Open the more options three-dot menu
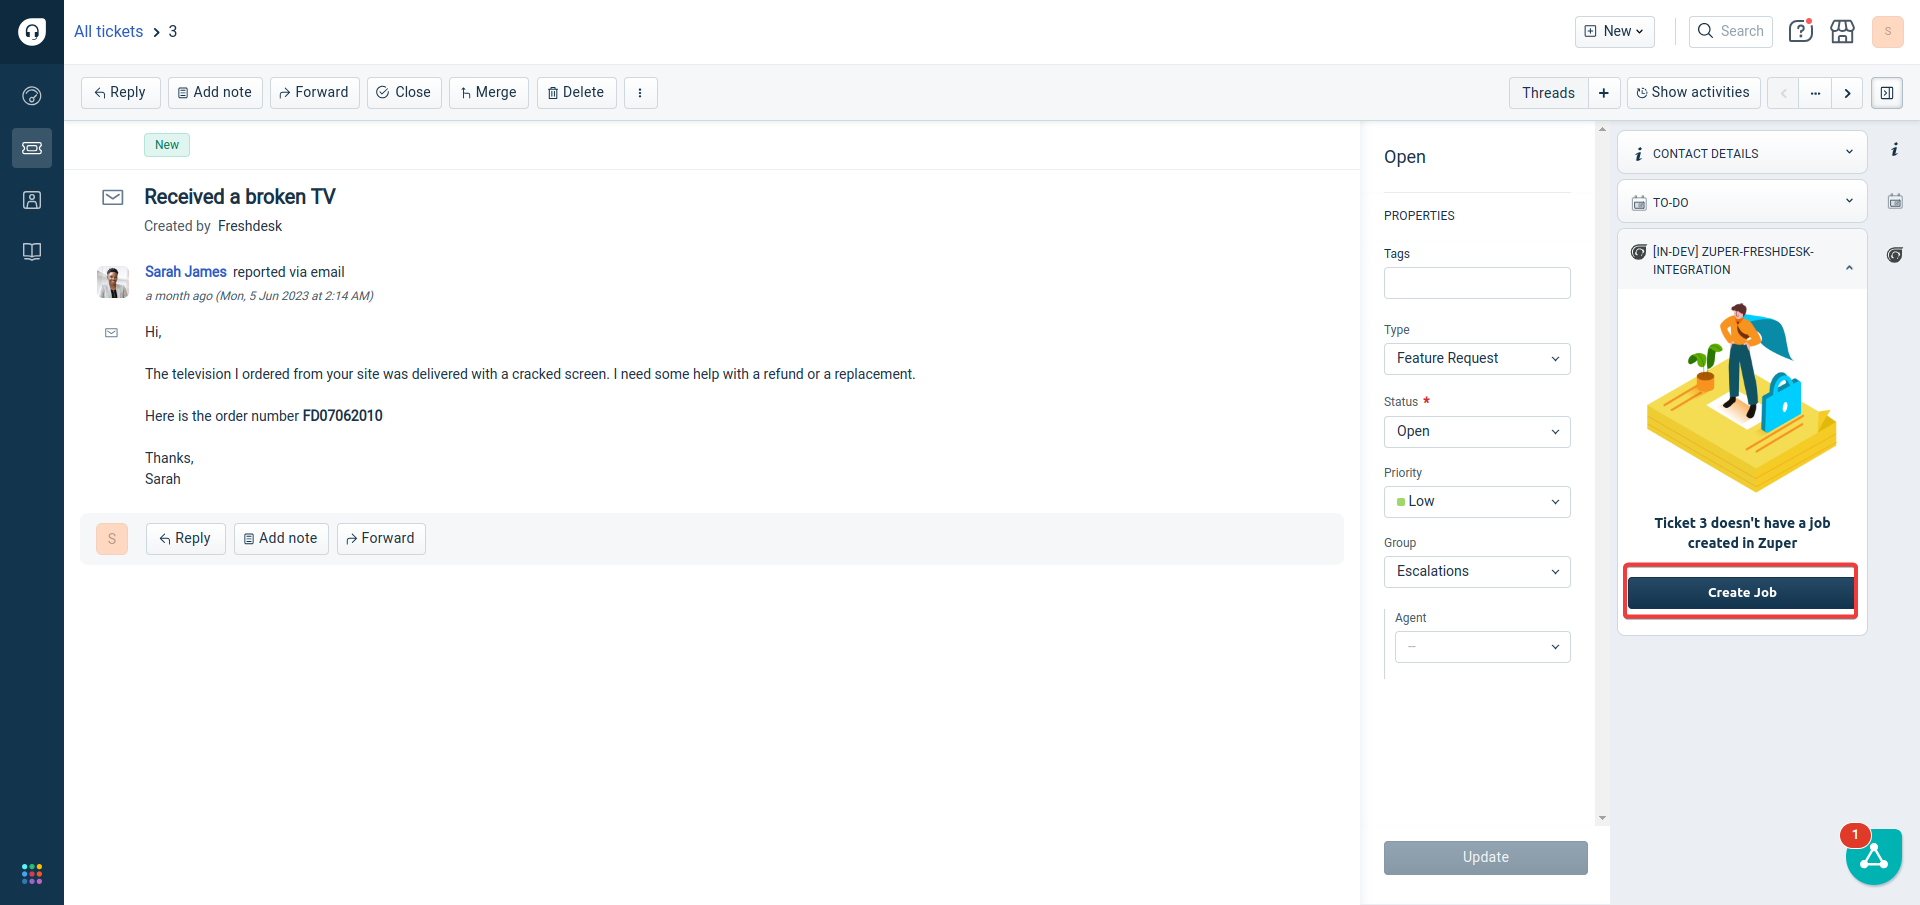The height and width of the screenshot is (905, 1920). (640, 93)
